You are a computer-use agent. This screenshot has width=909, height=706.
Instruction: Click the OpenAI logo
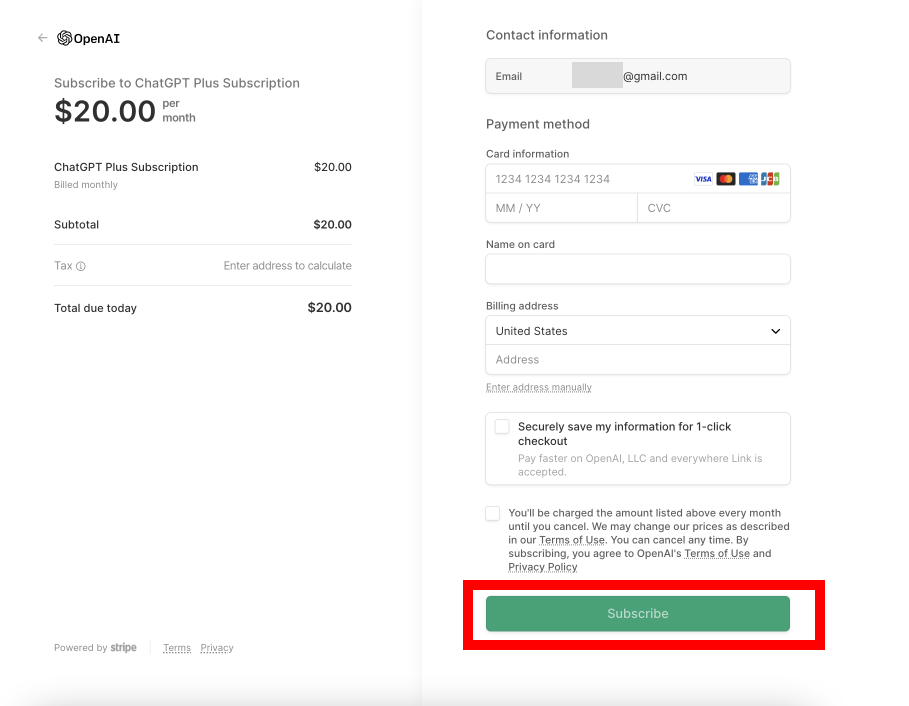pos(89,38)
